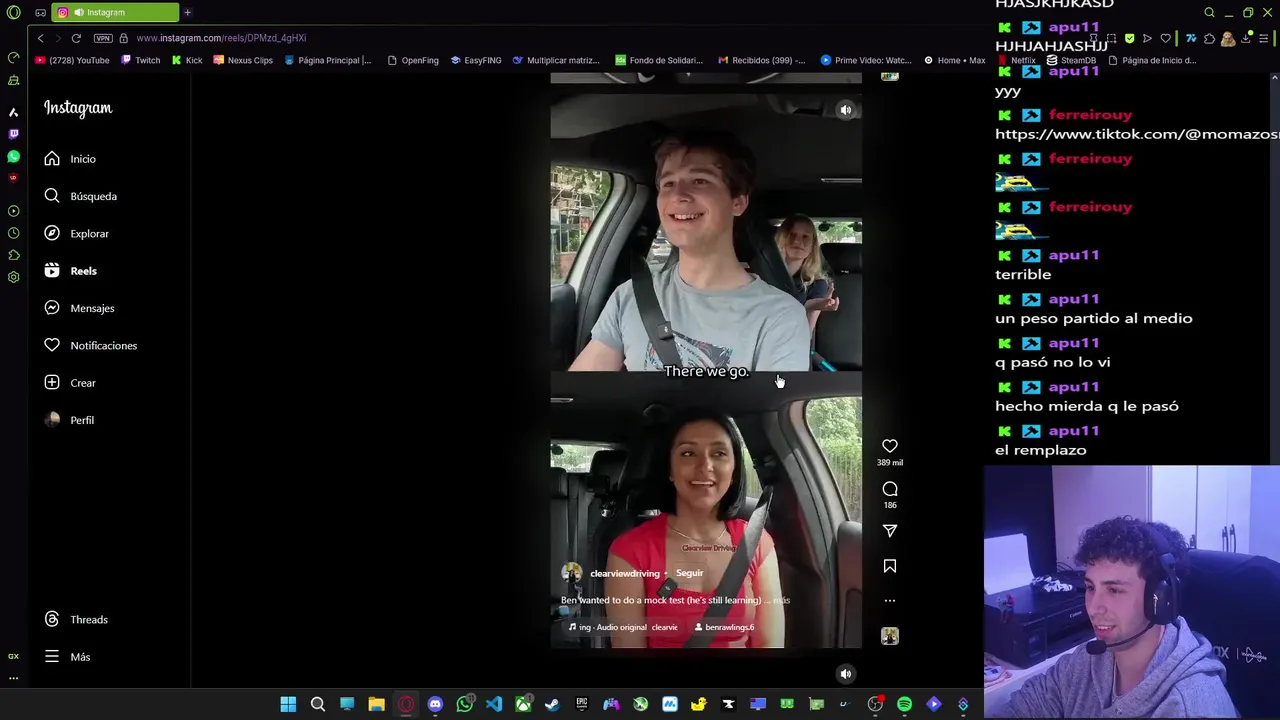Open Opera sidebar settings gear
The width and height of the screenshot is (1280, 720).
(13, 277)
